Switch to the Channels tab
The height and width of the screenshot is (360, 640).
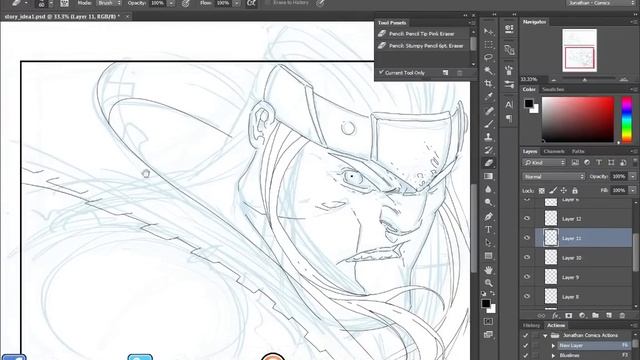[554, 151]
